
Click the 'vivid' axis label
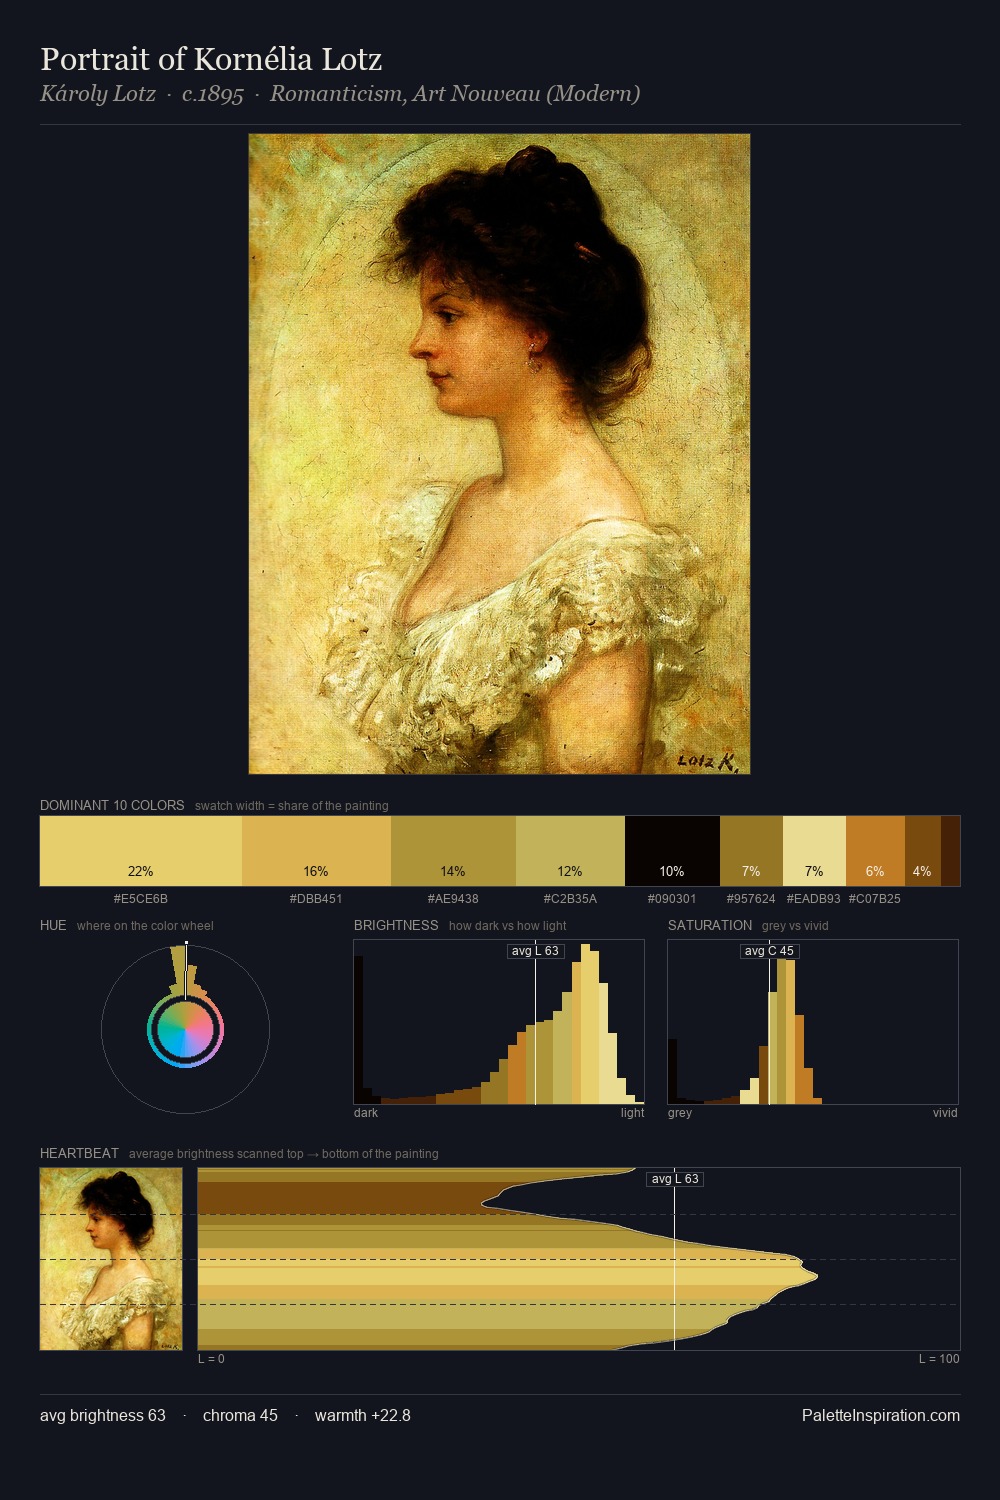945,1113
